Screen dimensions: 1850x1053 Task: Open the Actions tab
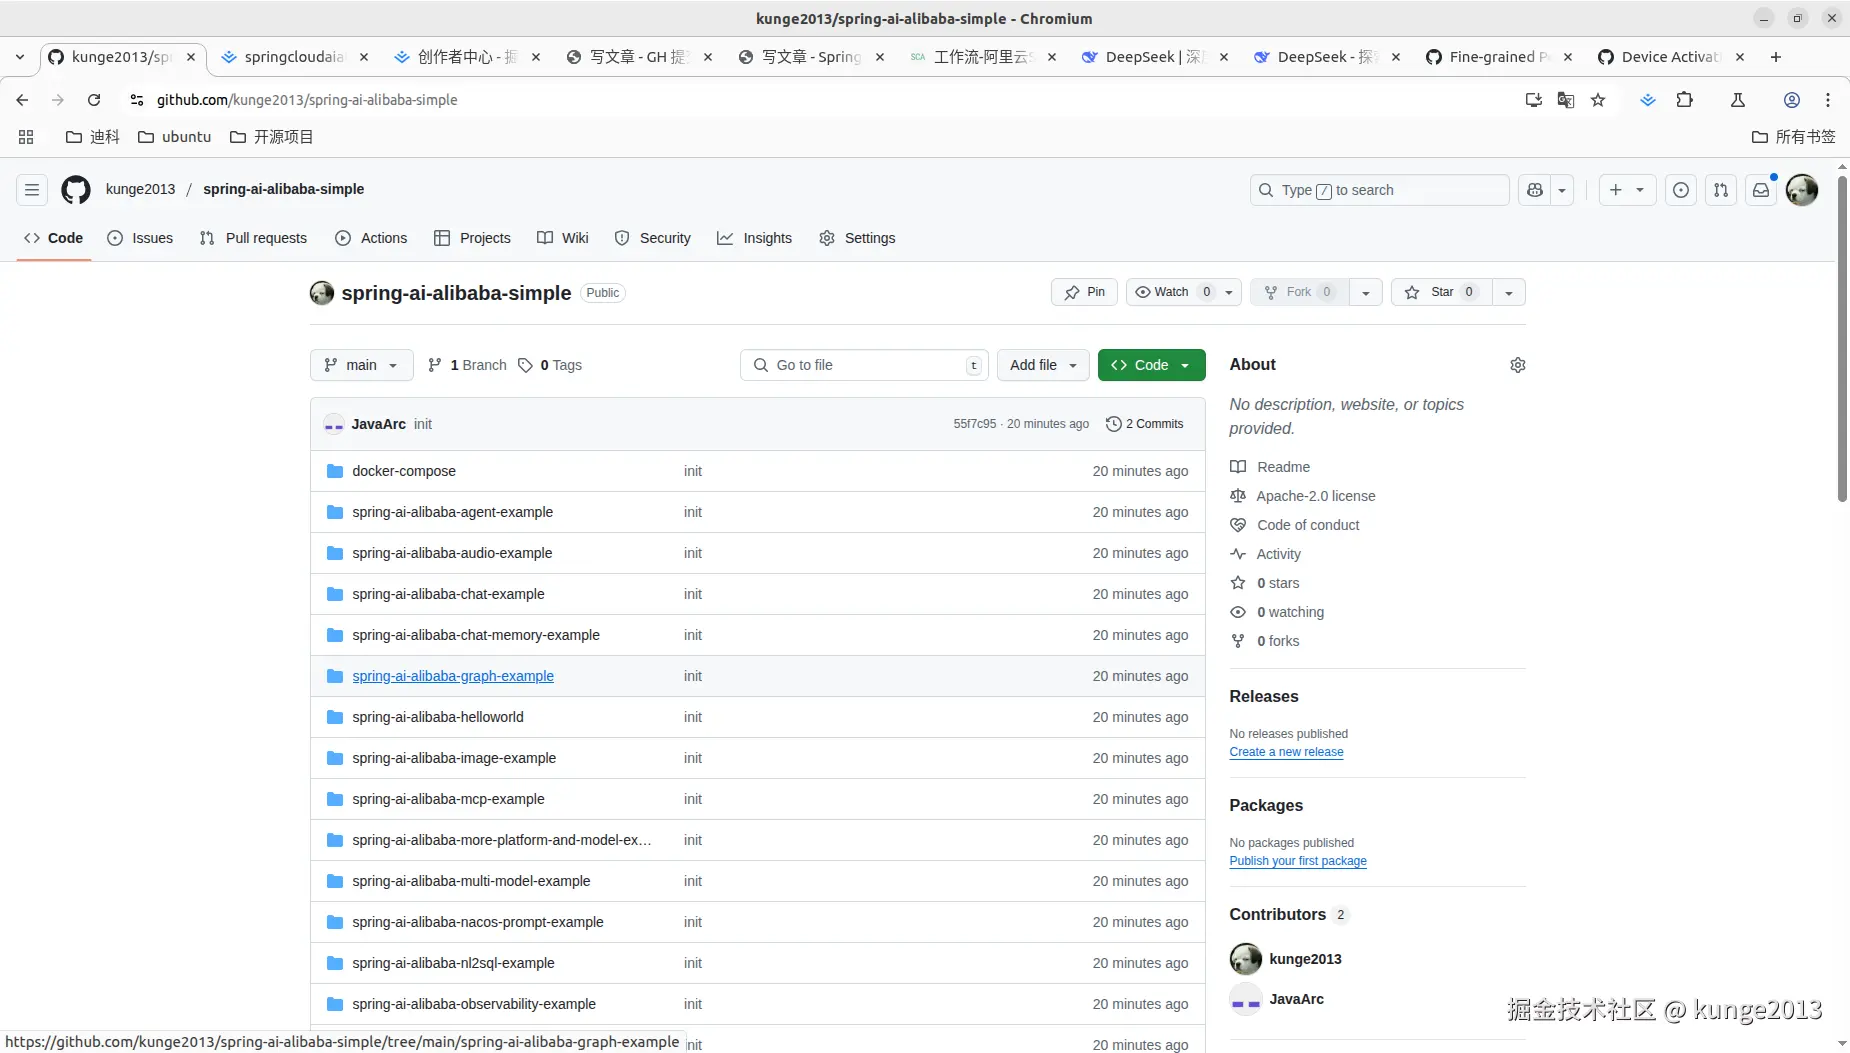tap(371, 238)
